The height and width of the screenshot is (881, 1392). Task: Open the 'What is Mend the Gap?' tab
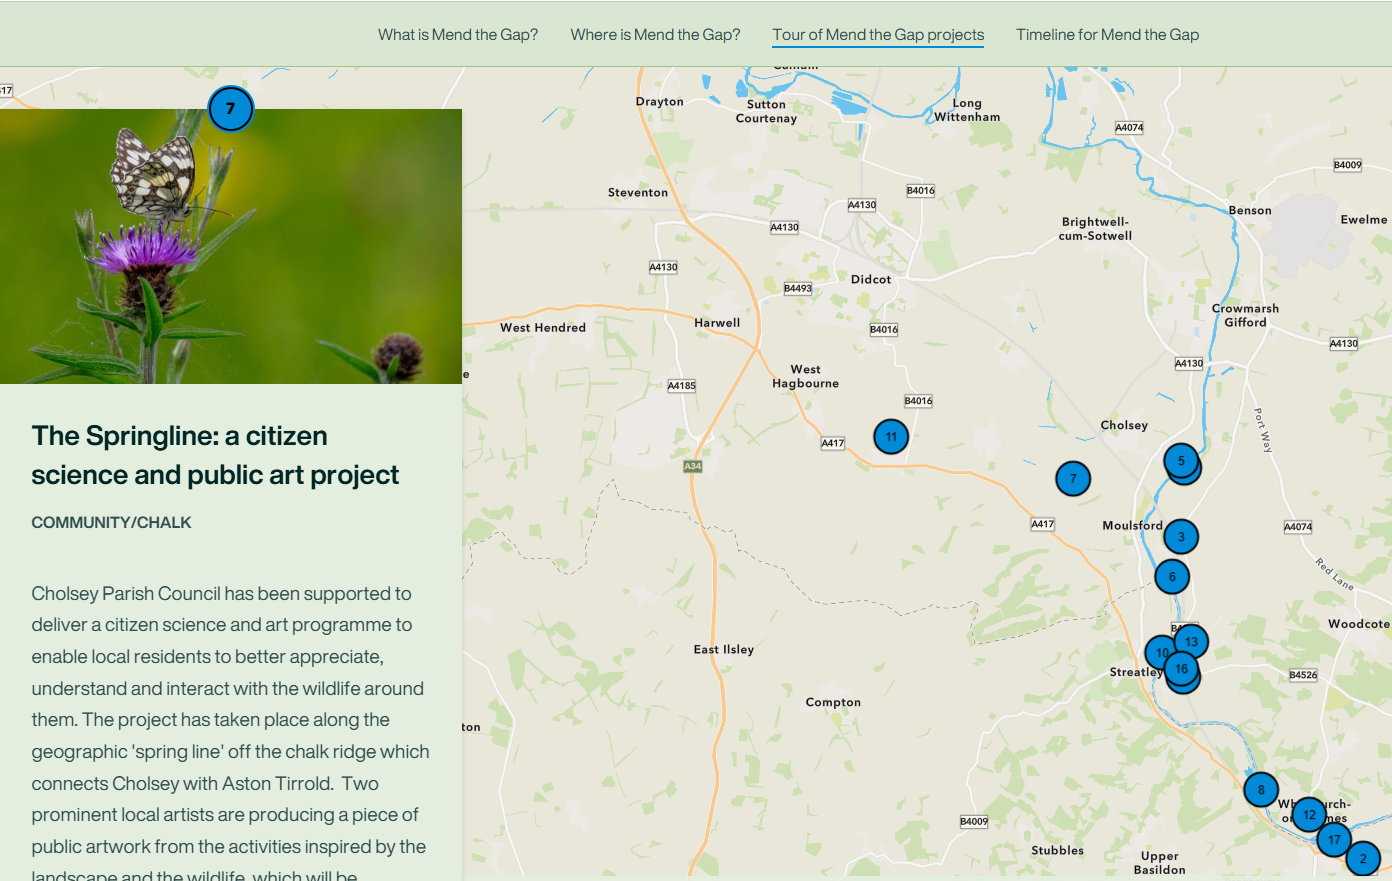(457, 34)
